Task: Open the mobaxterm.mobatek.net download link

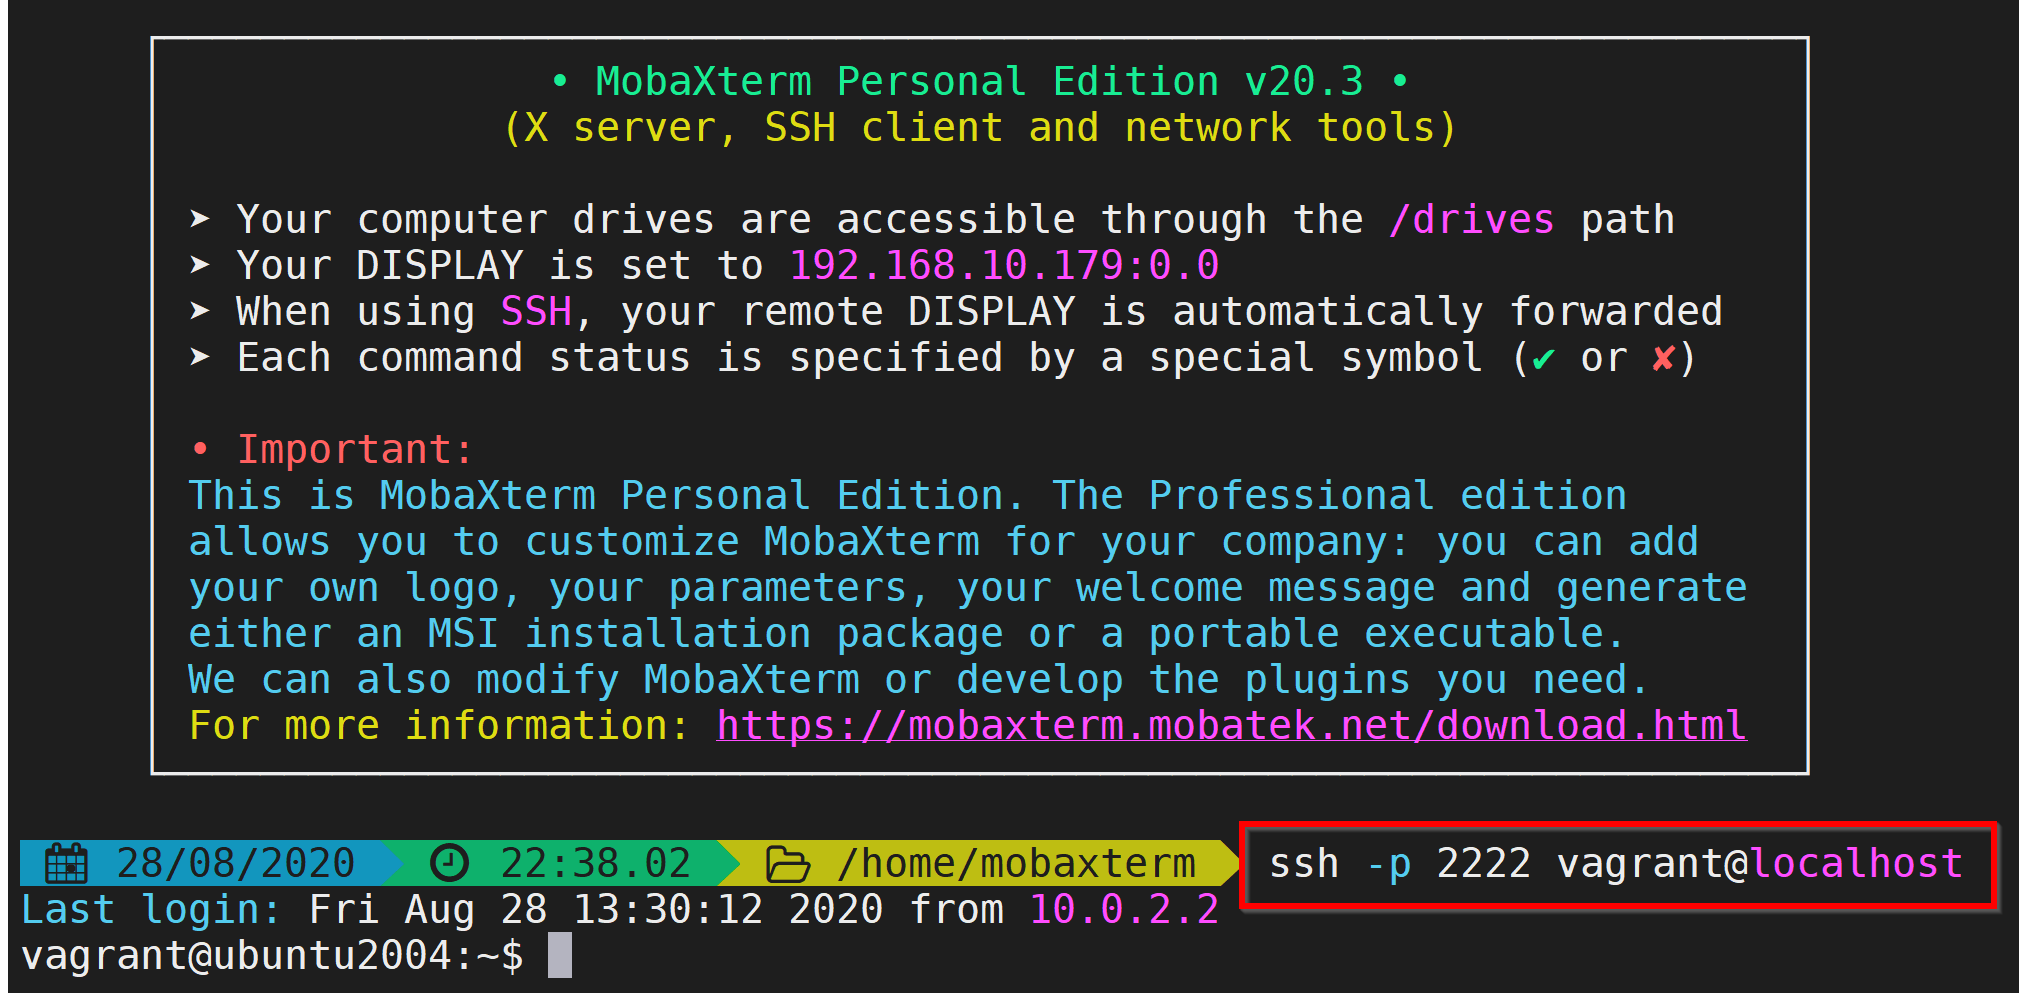Action: [1231, 726]
